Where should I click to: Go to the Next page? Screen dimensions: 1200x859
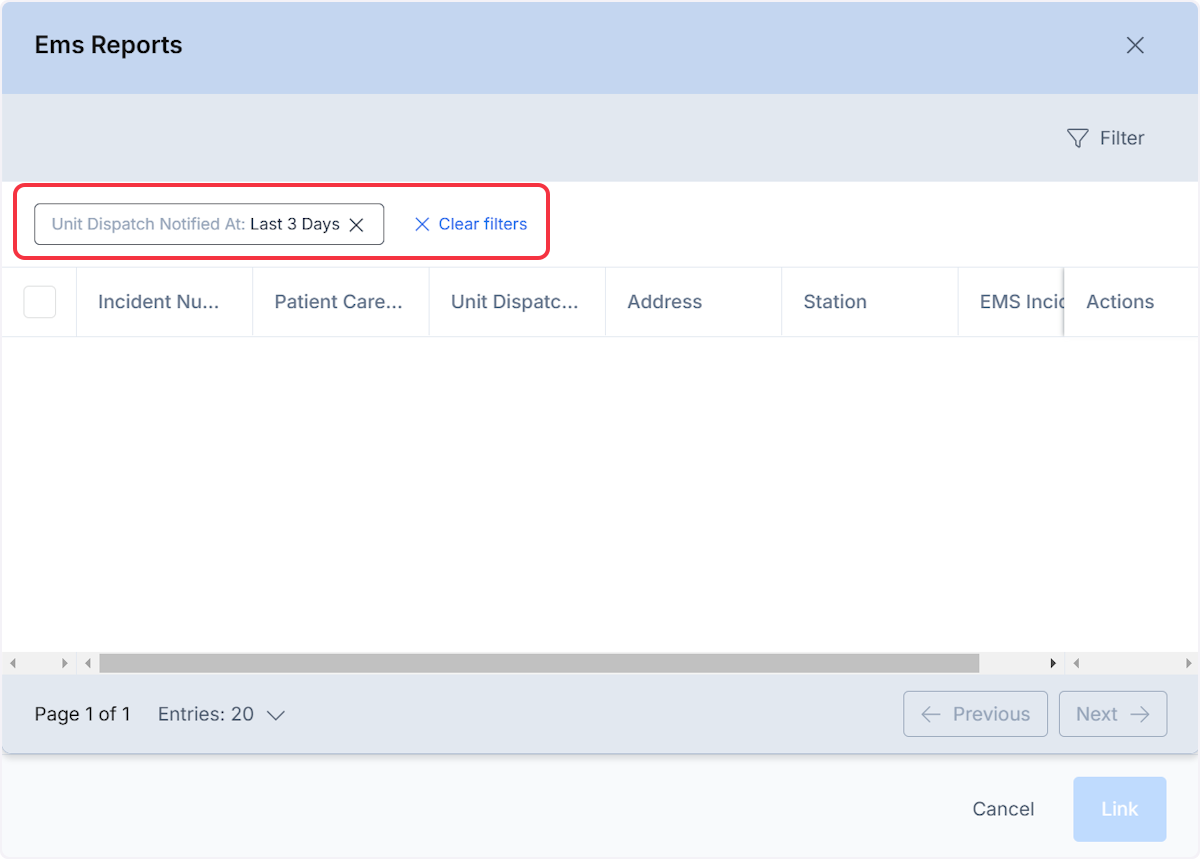pos(1113,714)
